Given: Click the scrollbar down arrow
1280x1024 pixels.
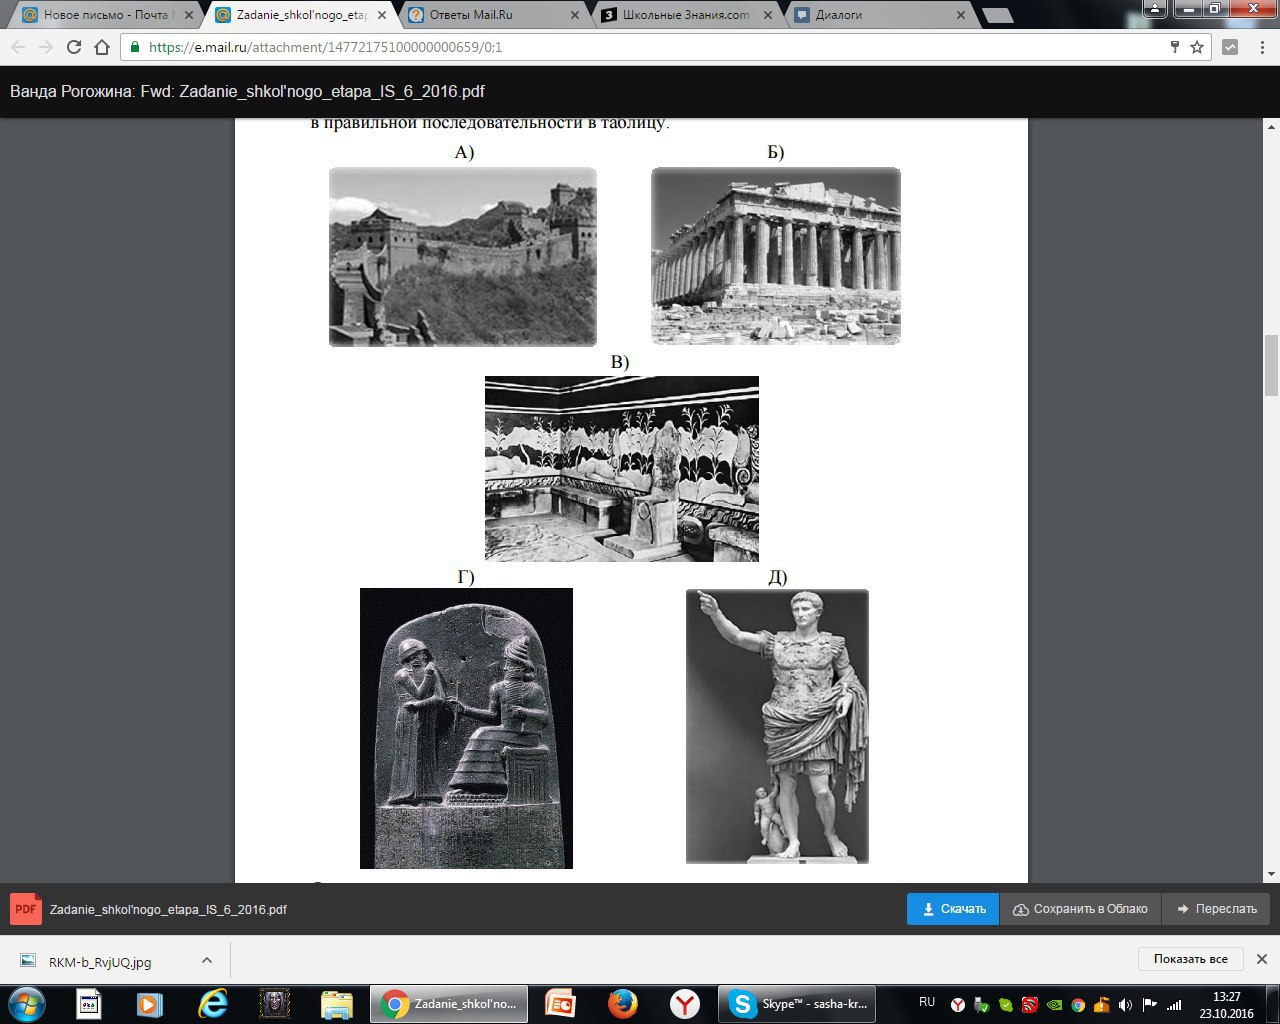Looking at the screenshot, I should point(1272,875).
